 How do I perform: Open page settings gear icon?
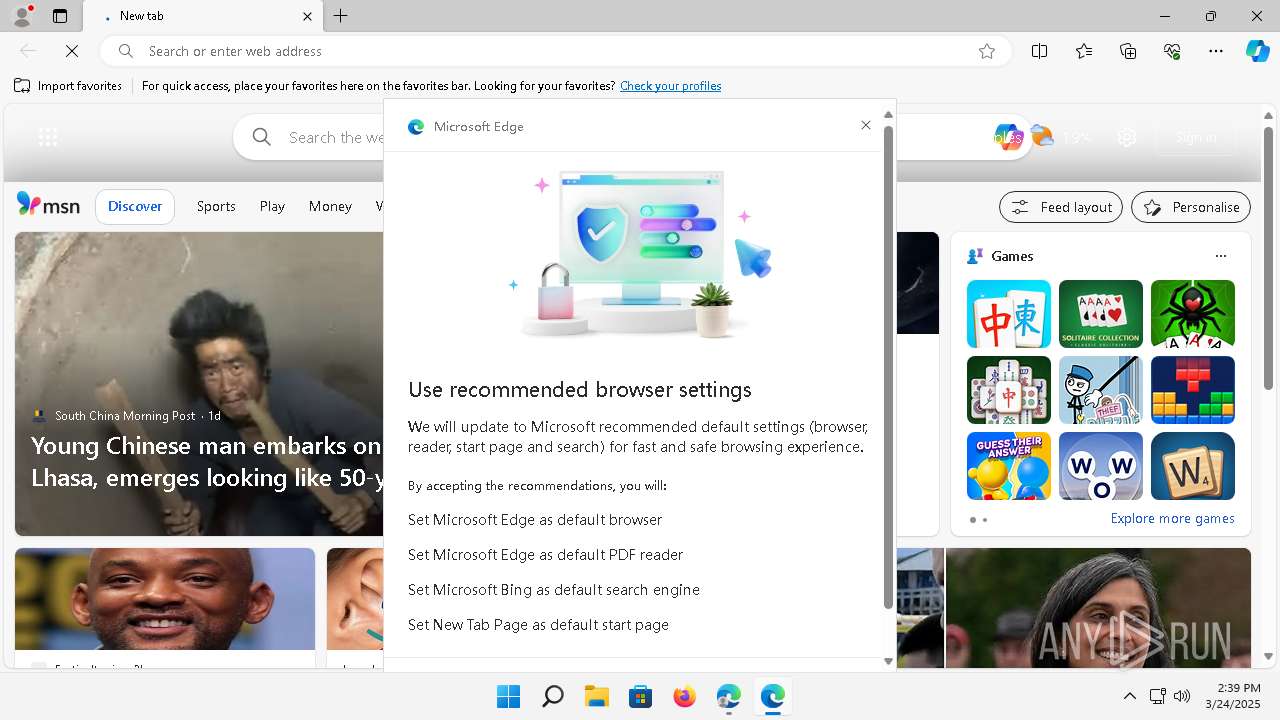click(x=1127, y=138)
